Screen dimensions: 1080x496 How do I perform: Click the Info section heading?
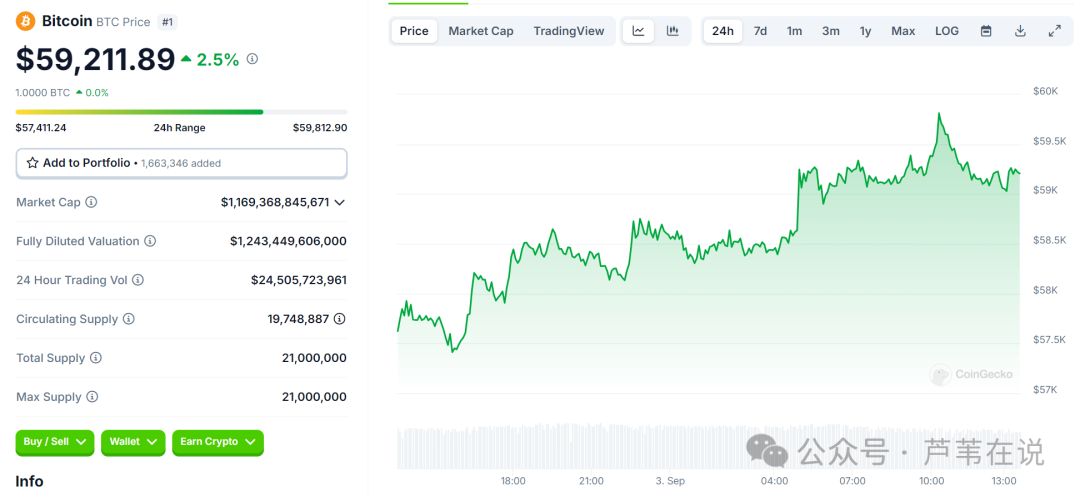[30, 481]
